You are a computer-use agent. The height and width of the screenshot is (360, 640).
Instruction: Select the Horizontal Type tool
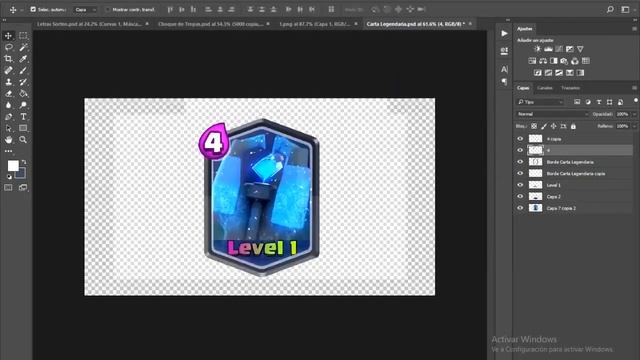click(x=23, y=117)
